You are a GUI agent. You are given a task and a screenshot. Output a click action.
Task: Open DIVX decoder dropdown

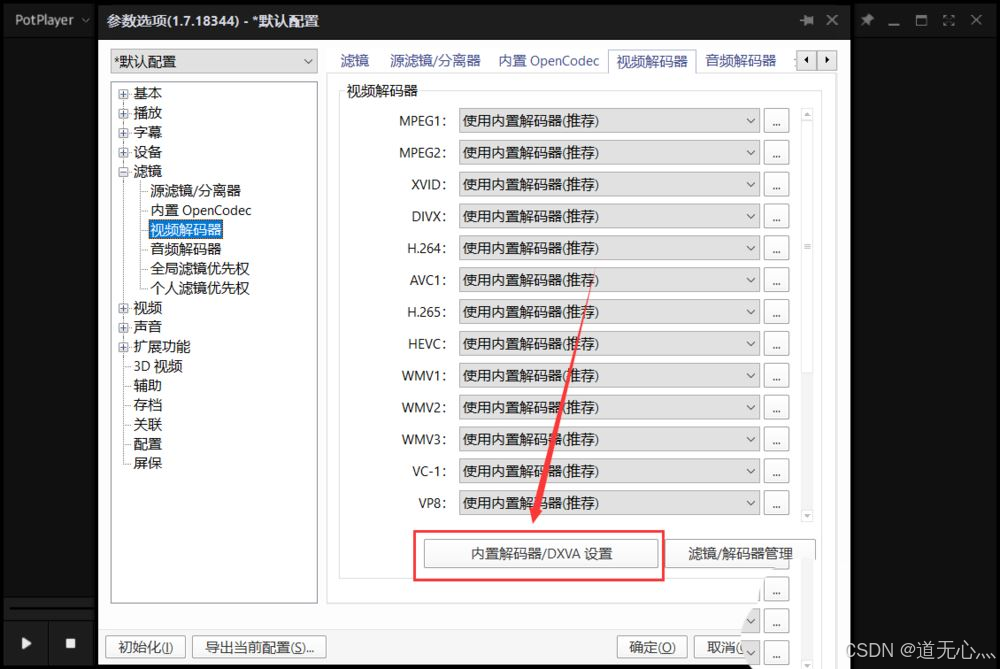[609, 216]
